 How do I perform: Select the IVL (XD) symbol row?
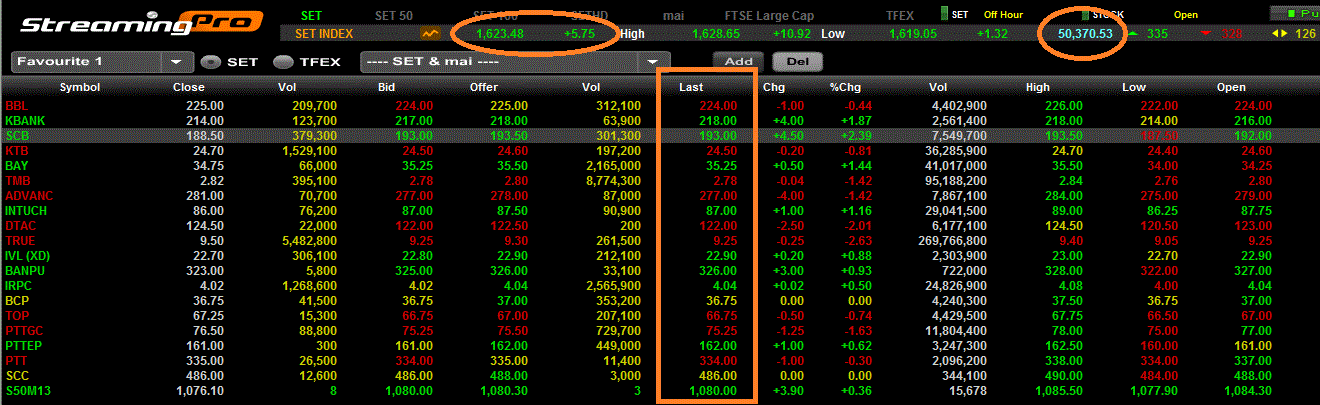tap(660, 256)
